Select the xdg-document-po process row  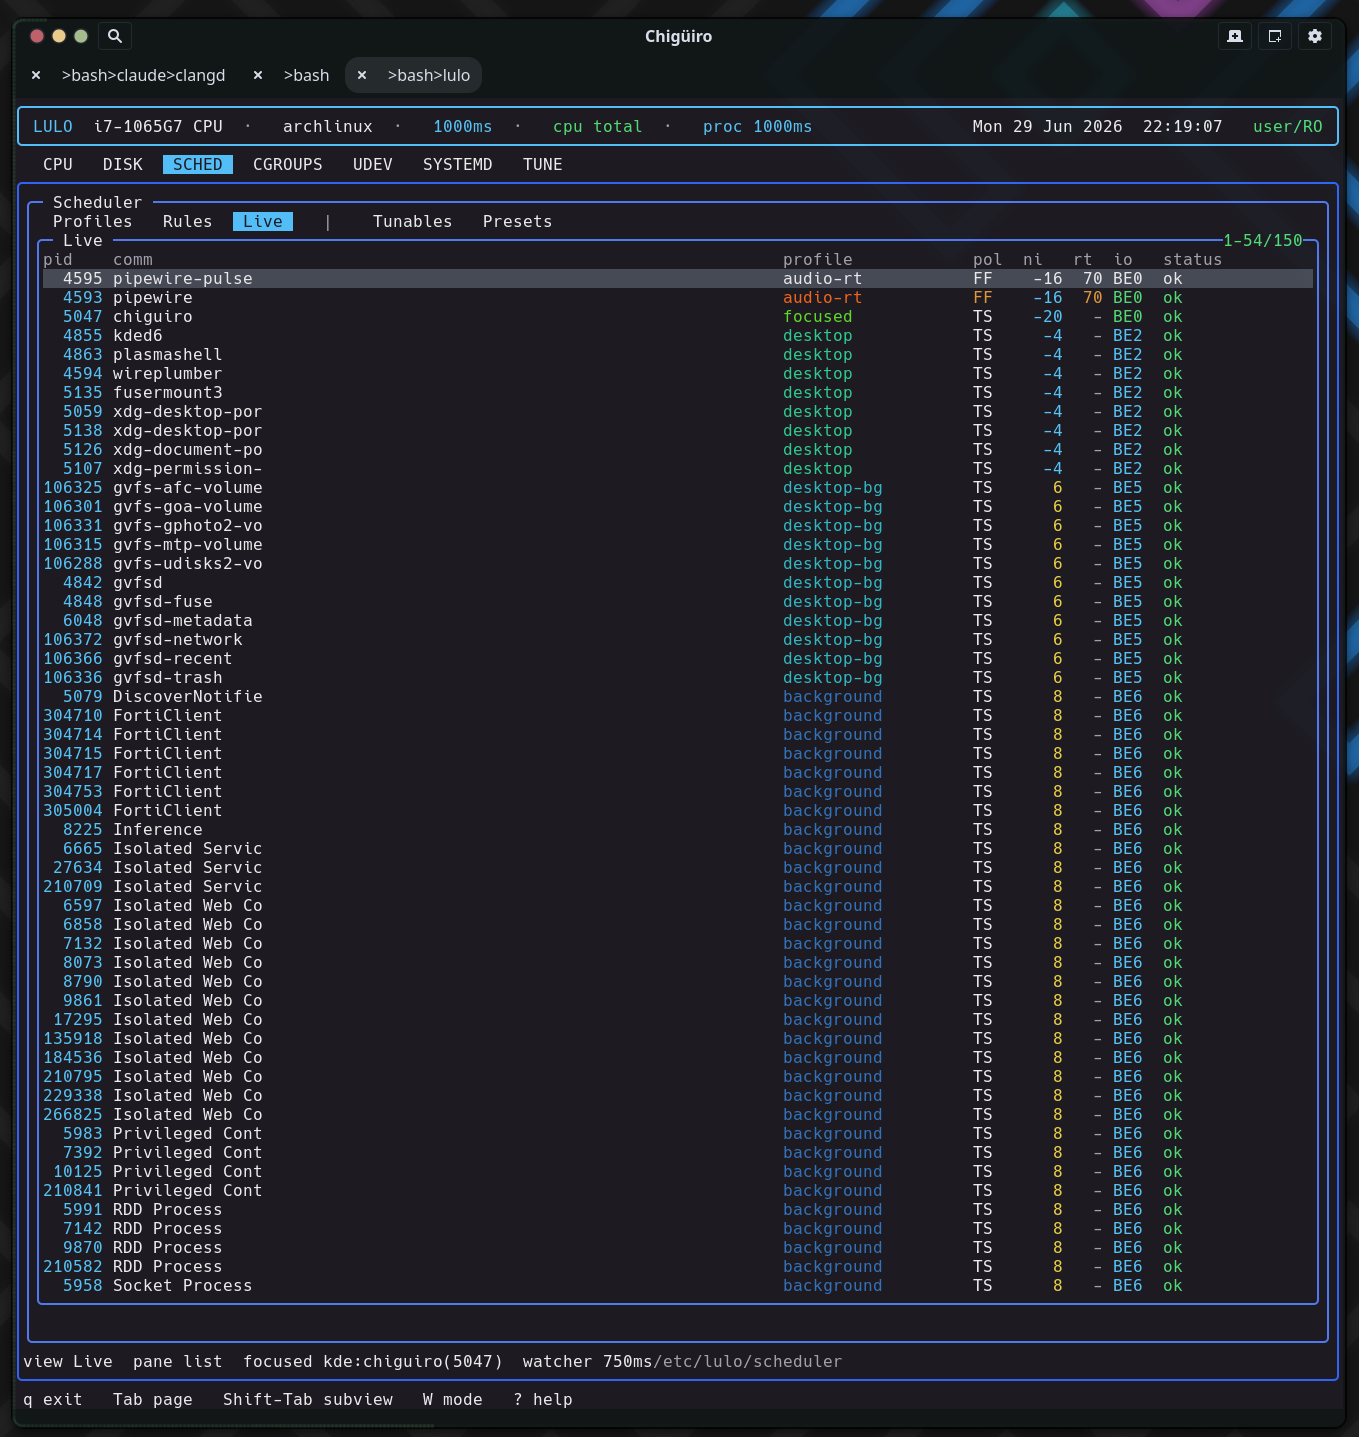678,449
